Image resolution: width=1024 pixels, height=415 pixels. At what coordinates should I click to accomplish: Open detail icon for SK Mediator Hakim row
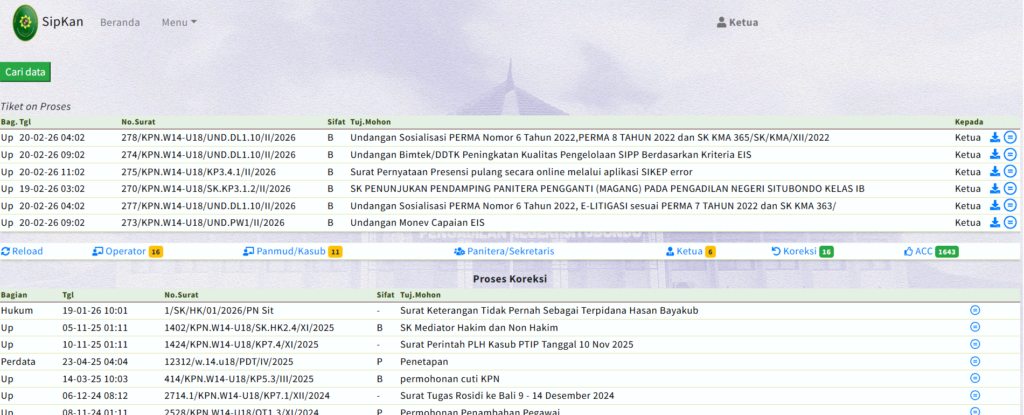click(975, 327)
